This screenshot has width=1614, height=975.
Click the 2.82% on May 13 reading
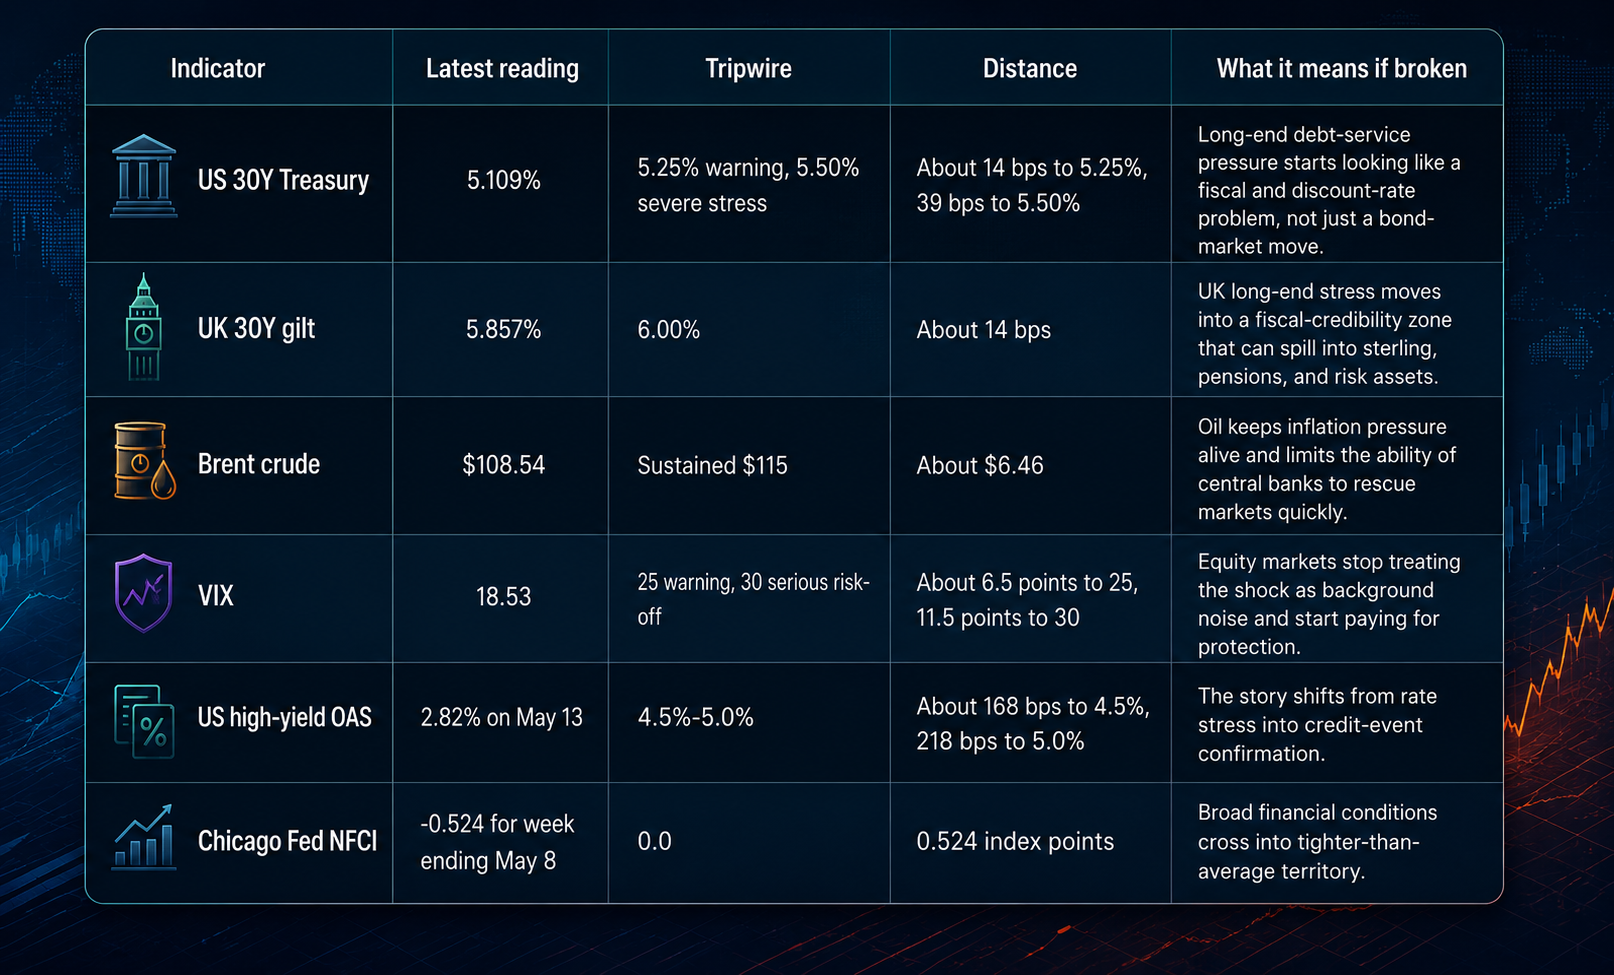pos(501,717)
